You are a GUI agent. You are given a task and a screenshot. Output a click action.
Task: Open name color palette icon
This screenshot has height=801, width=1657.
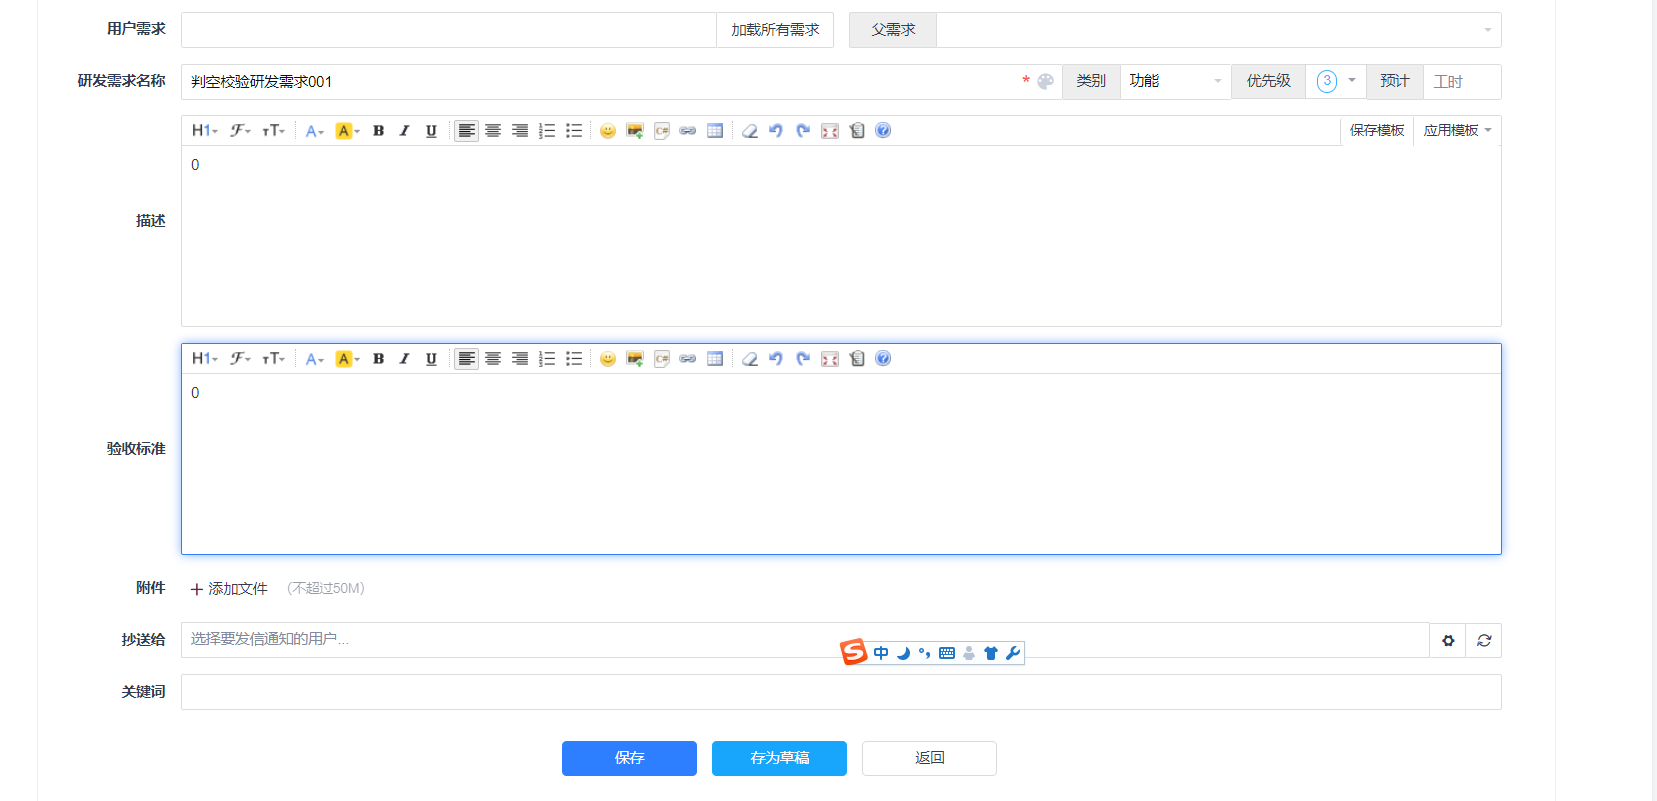[x=1046, y=82]
